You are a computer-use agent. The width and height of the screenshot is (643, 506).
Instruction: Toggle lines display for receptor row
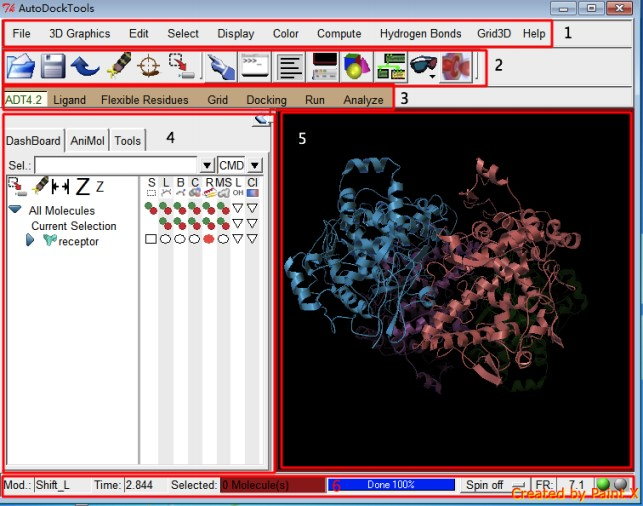[x=165, y=239]
